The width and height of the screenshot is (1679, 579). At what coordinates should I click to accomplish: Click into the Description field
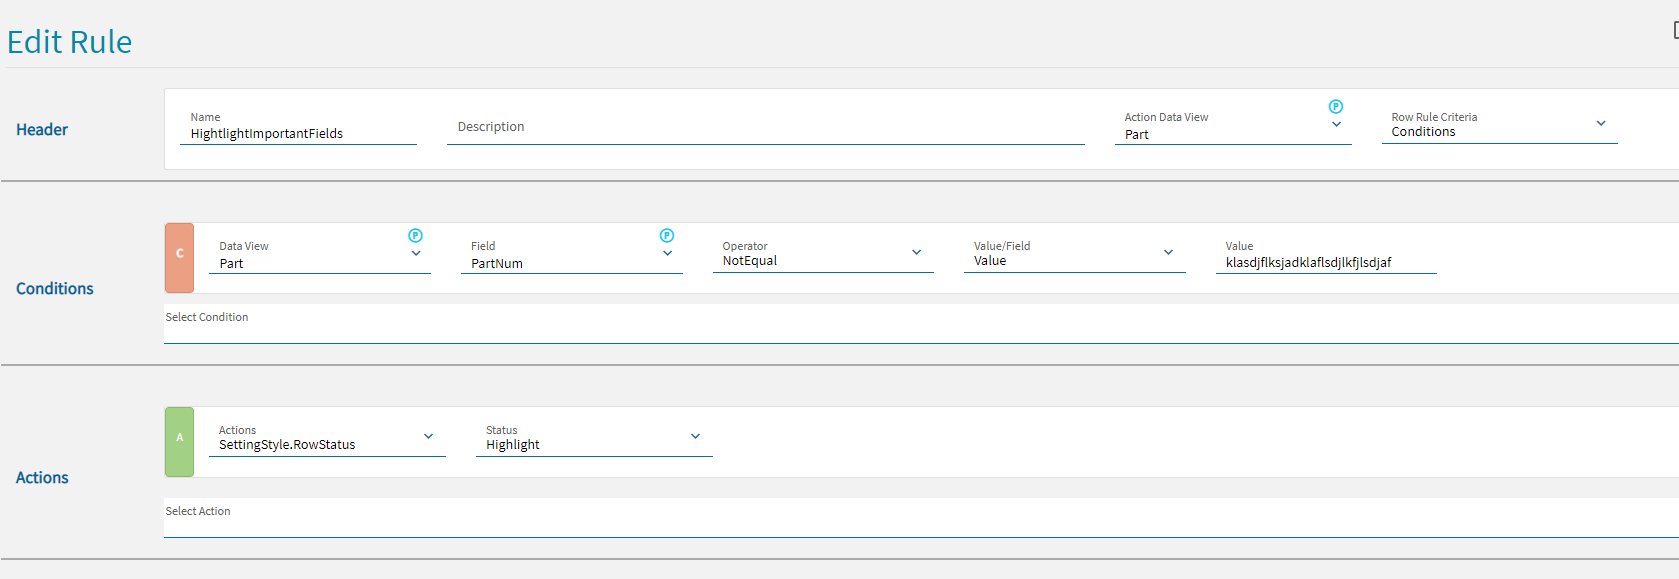[765, 127]
